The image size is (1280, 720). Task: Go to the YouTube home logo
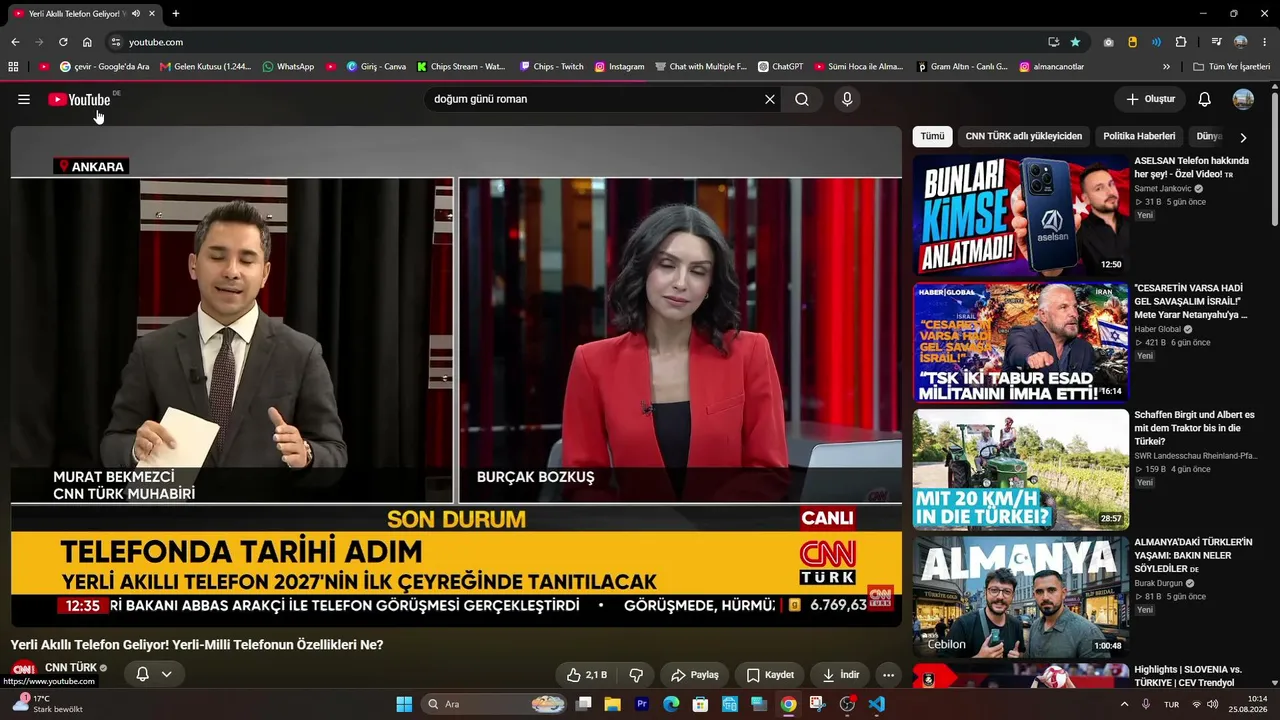[79, 99]
